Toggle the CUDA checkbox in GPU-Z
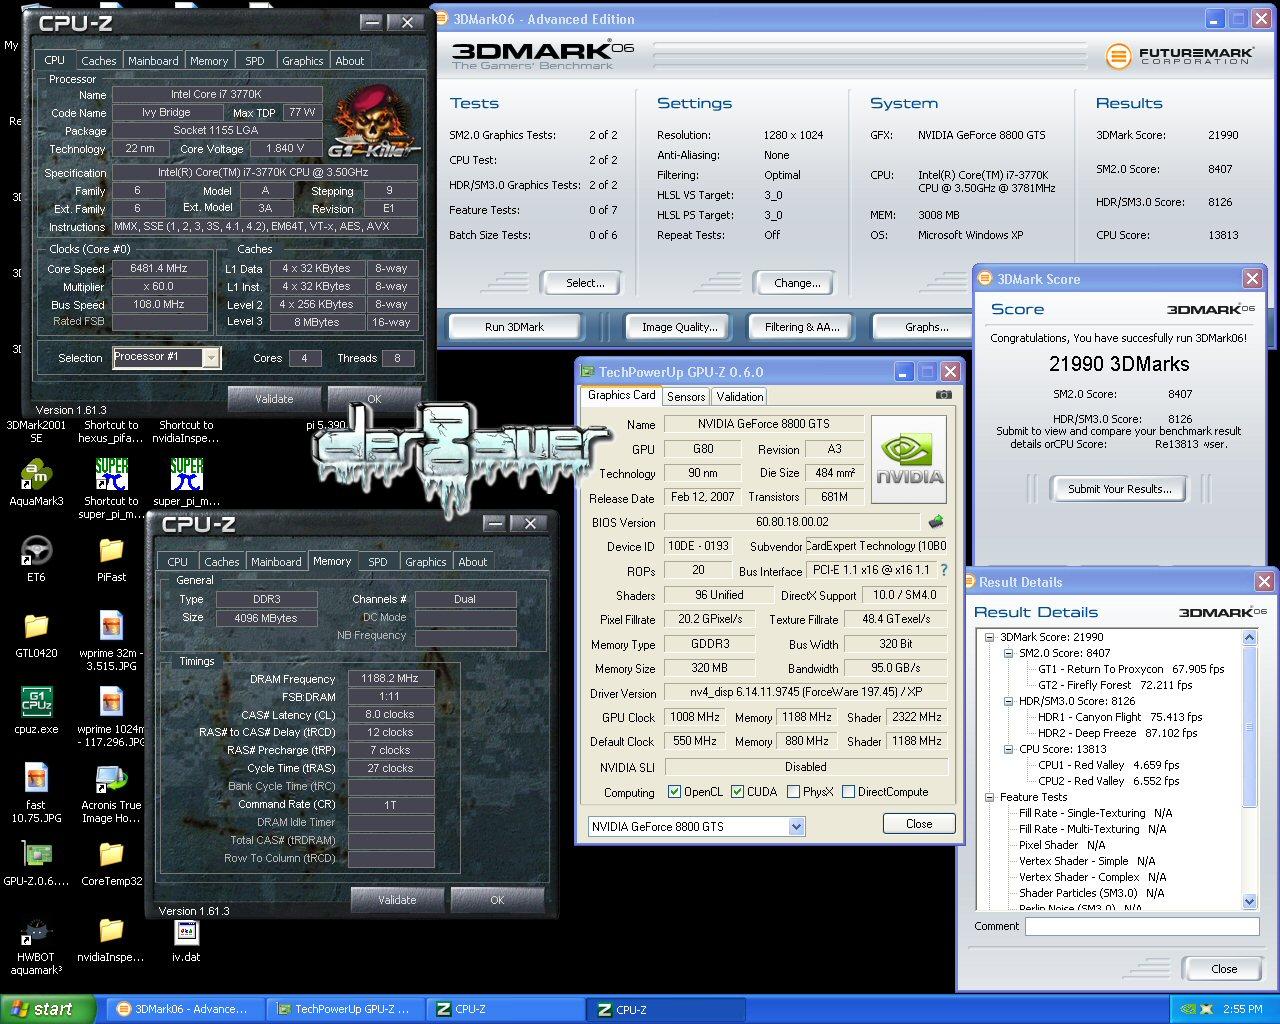Viewport: 1280px width, 1024px height. (x=737, y=792)
